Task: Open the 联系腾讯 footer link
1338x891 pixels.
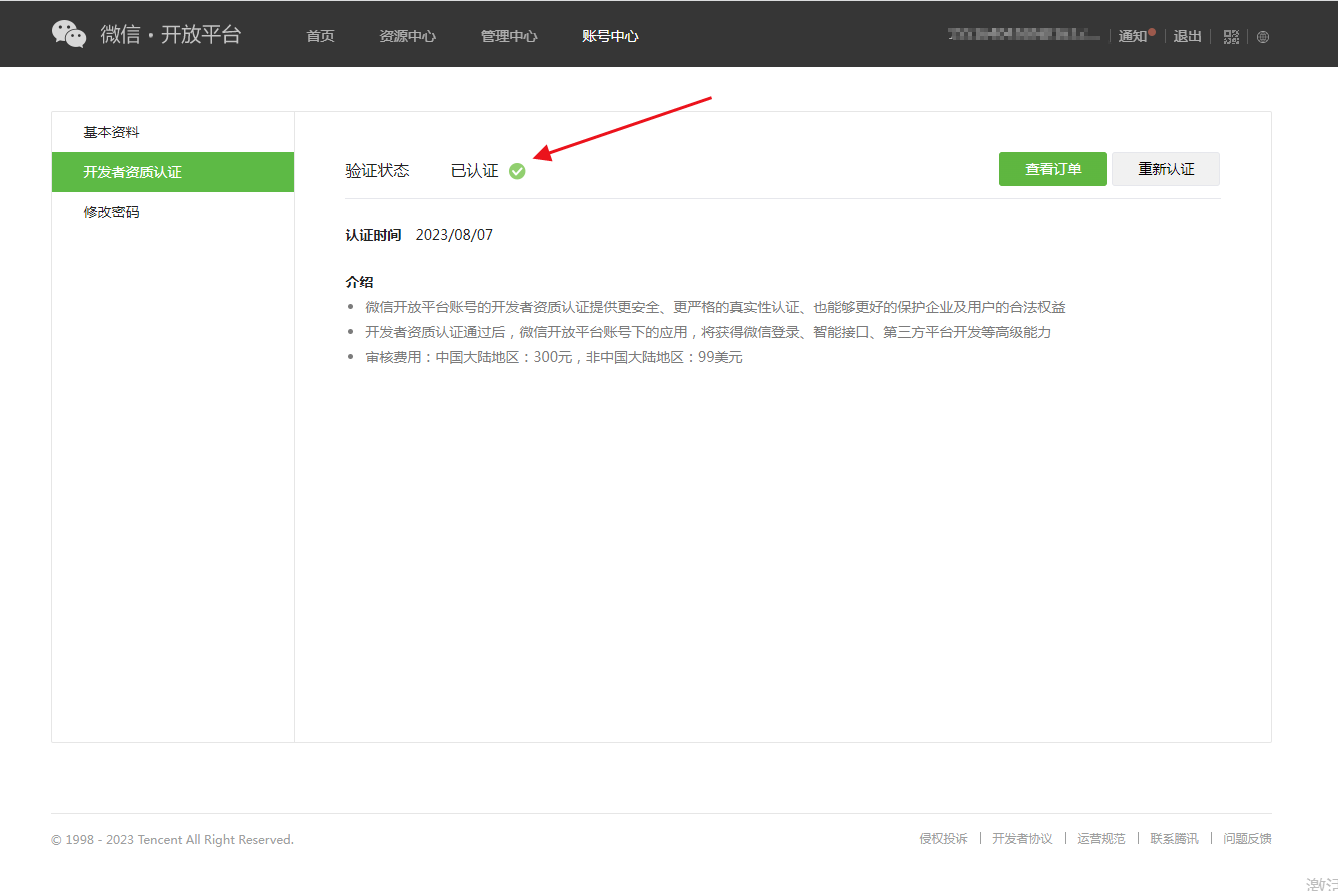Action: (x=1174, y=839)
